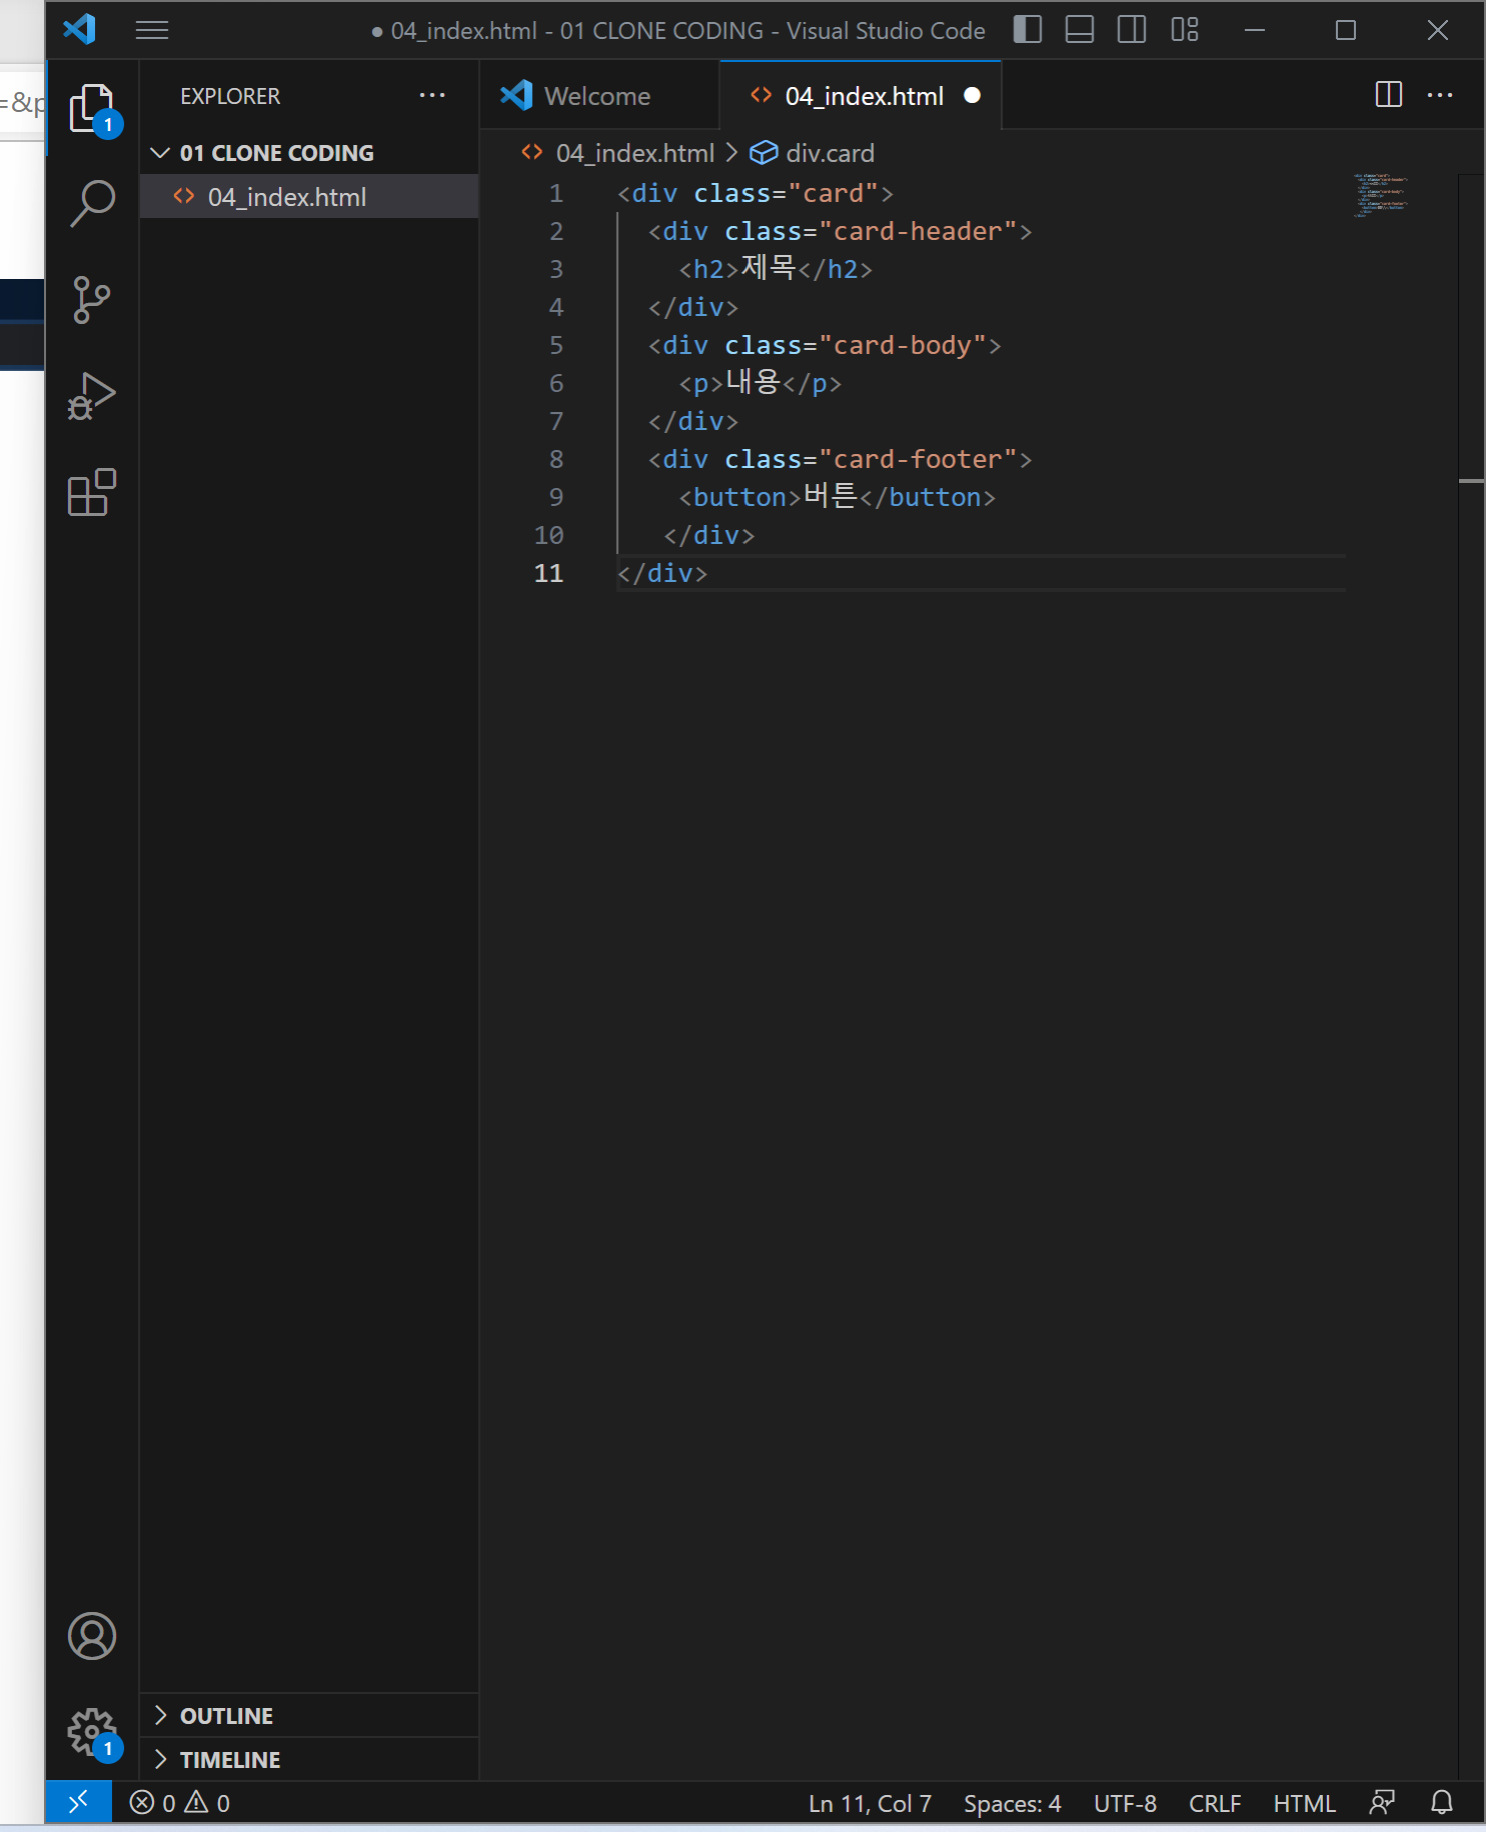Open the Extensions view

[92, 492]
